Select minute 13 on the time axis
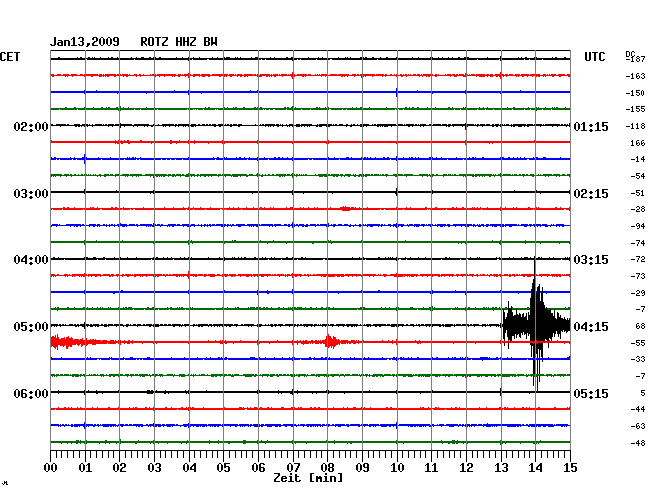This screenshot has height=494, width=650. 501,467
